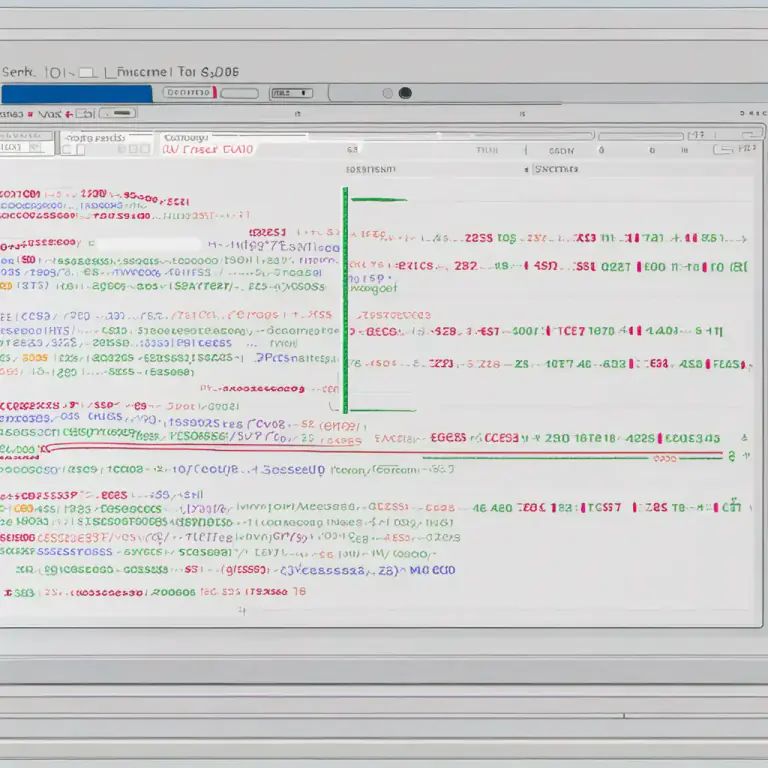This screenshot has height=768, width=768.
Task: Click the light gray circle in the top toolbar
Action: click(387, 93)
